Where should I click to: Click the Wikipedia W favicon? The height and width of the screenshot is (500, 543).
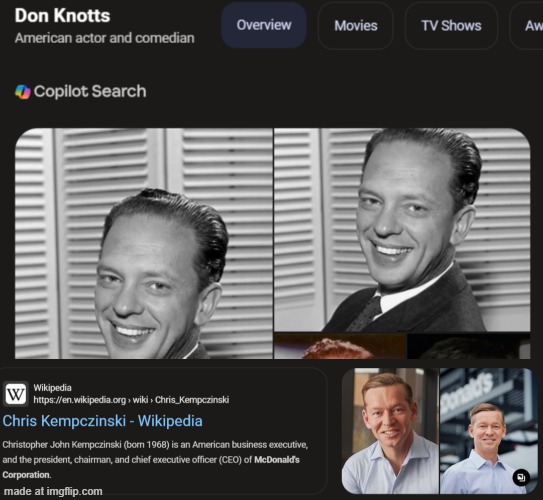(x=16, y=394)
